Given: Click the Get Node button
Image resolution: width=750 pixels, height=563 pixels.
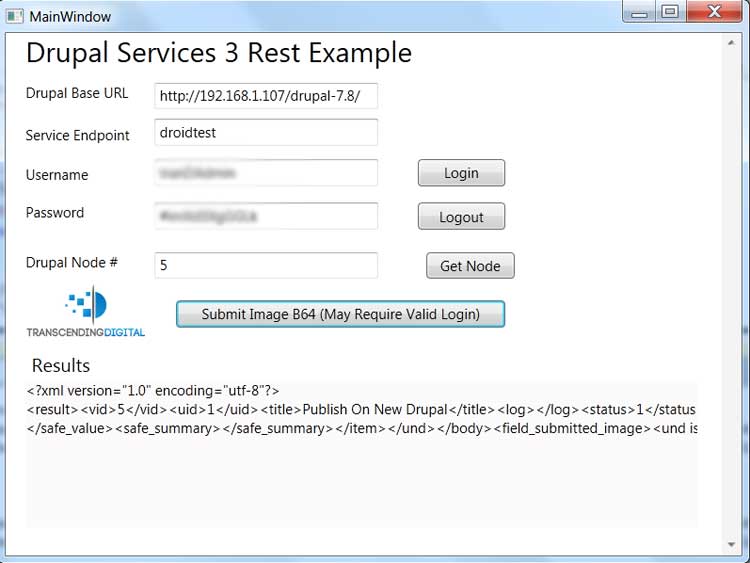Looking at the screenshot, I should pyautogui.click(x=470, y=265).
